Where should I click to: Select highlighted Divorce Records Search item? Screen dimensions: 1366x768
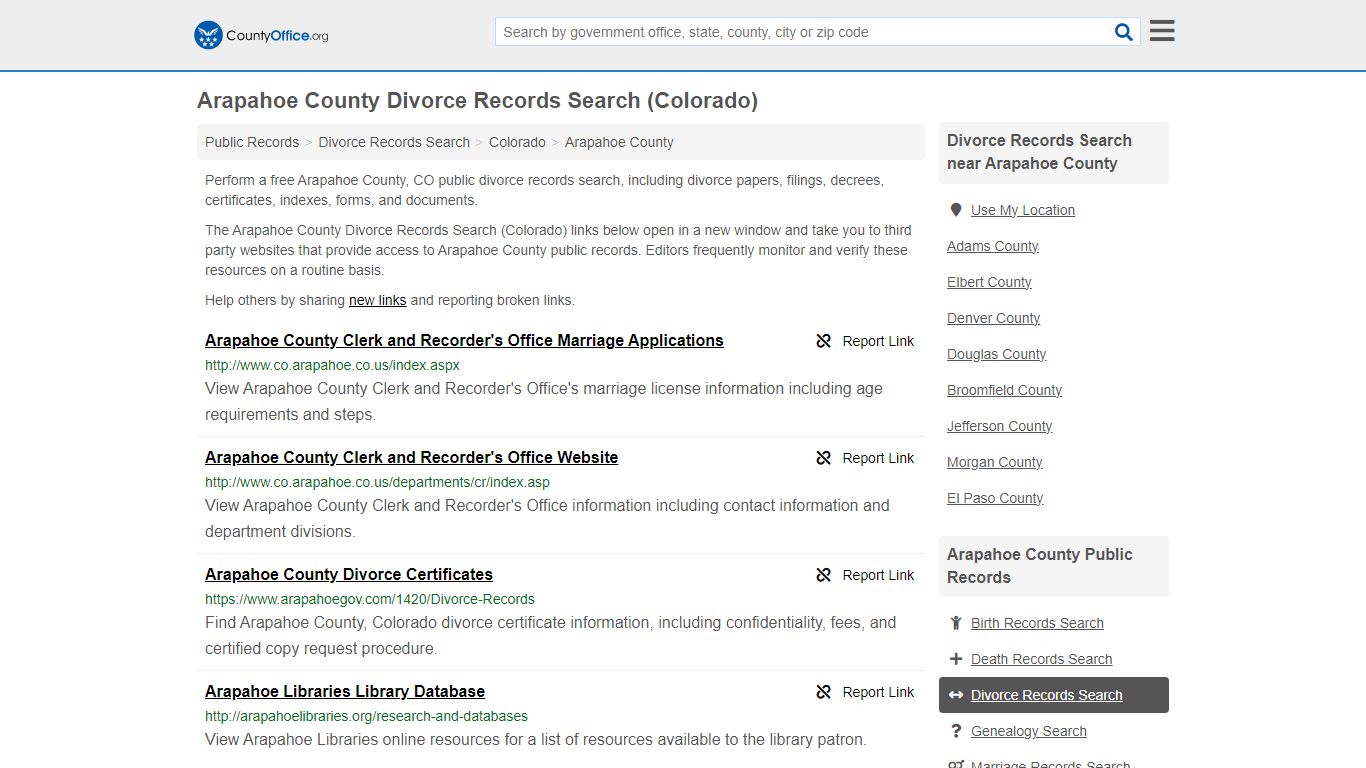coord(1054,695)
